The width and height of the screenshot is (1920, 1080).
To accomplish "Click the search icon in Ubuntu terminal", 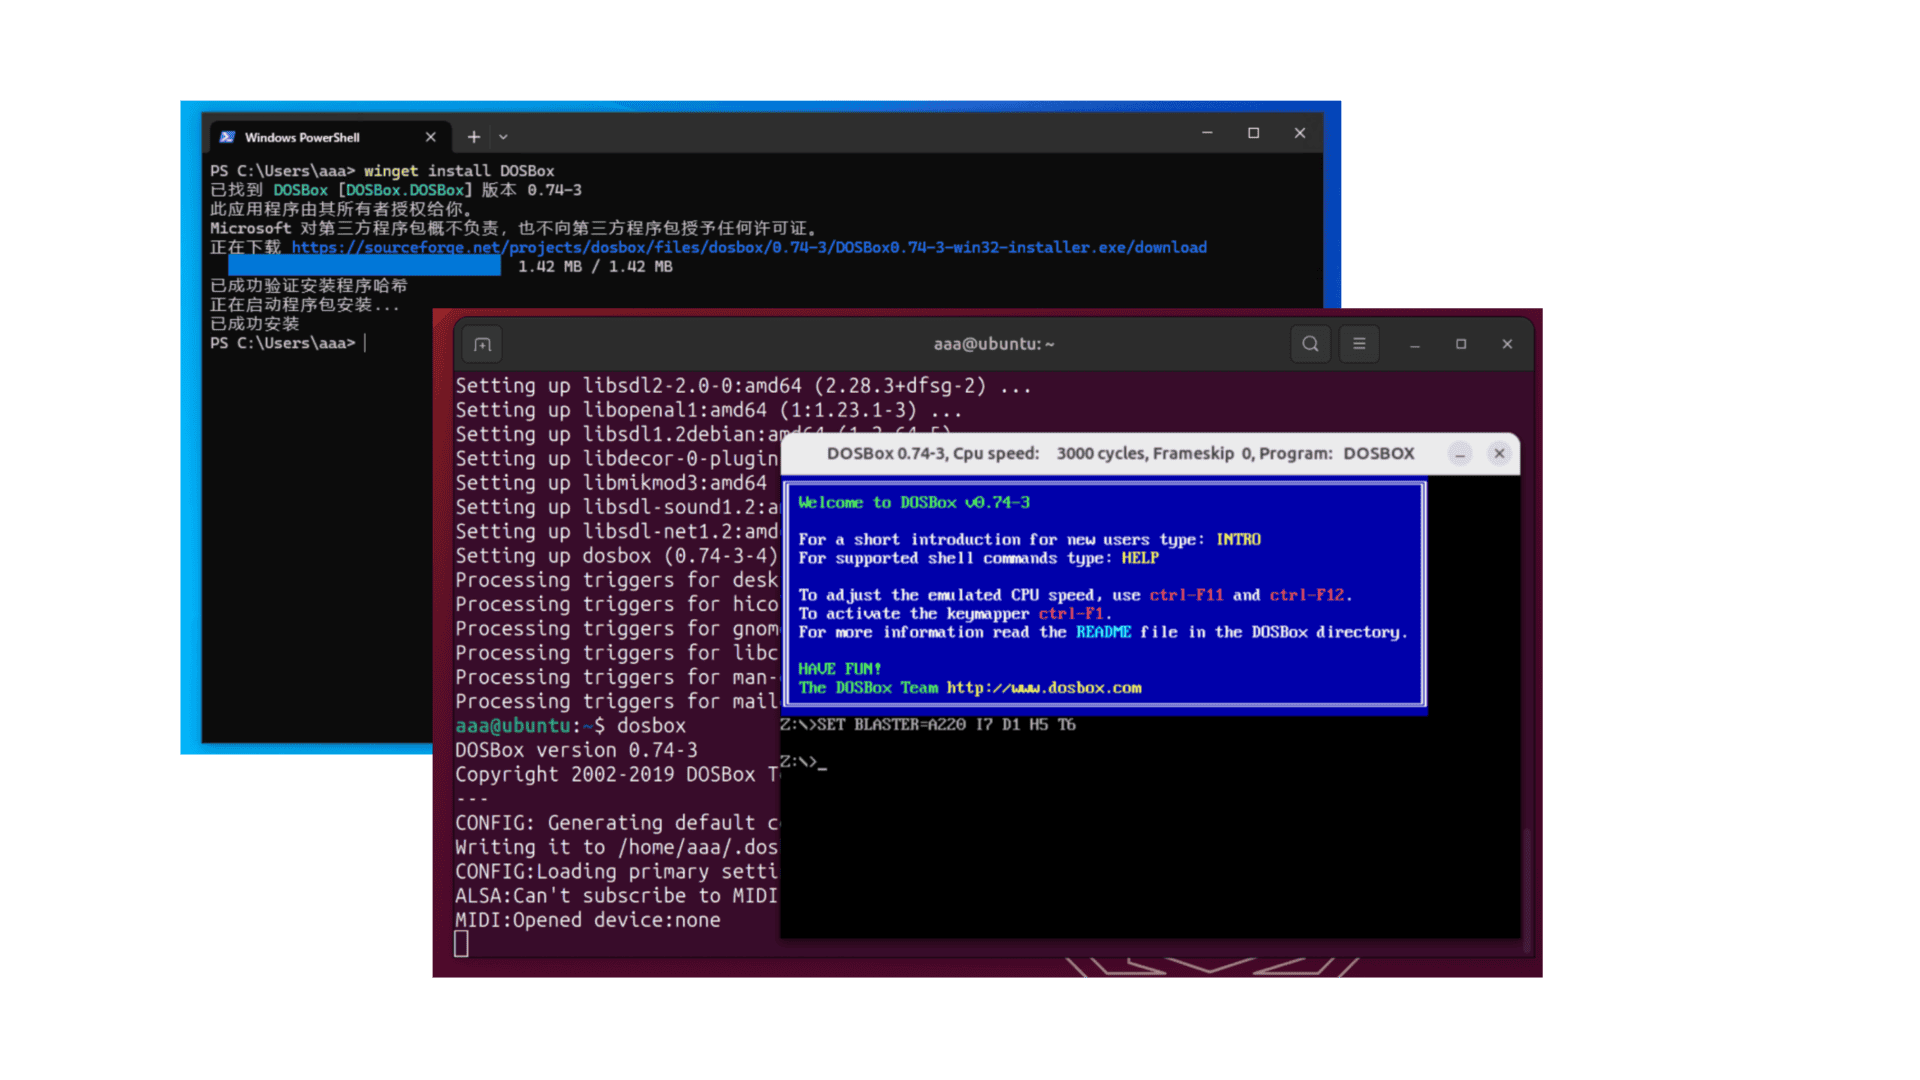I will point(1311,344).
